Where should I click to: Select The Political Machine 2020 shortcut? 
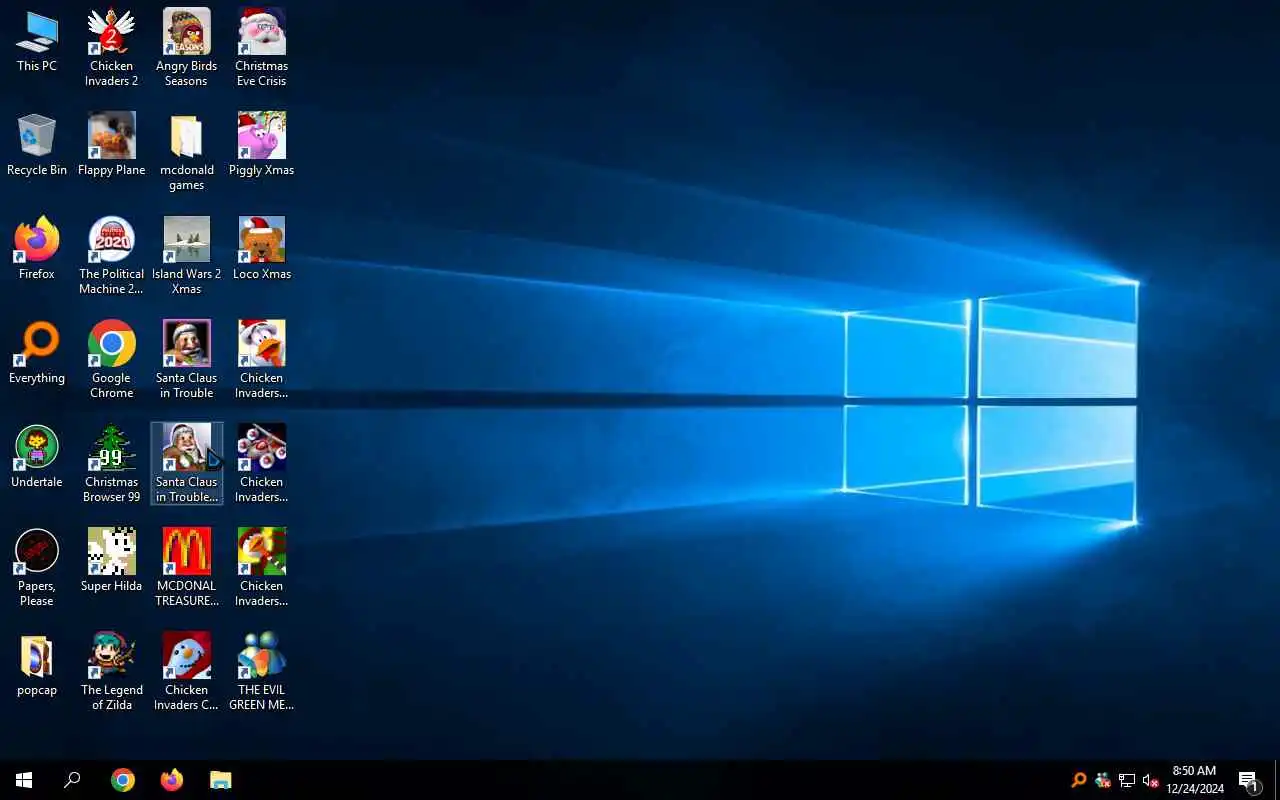[111, 255]
